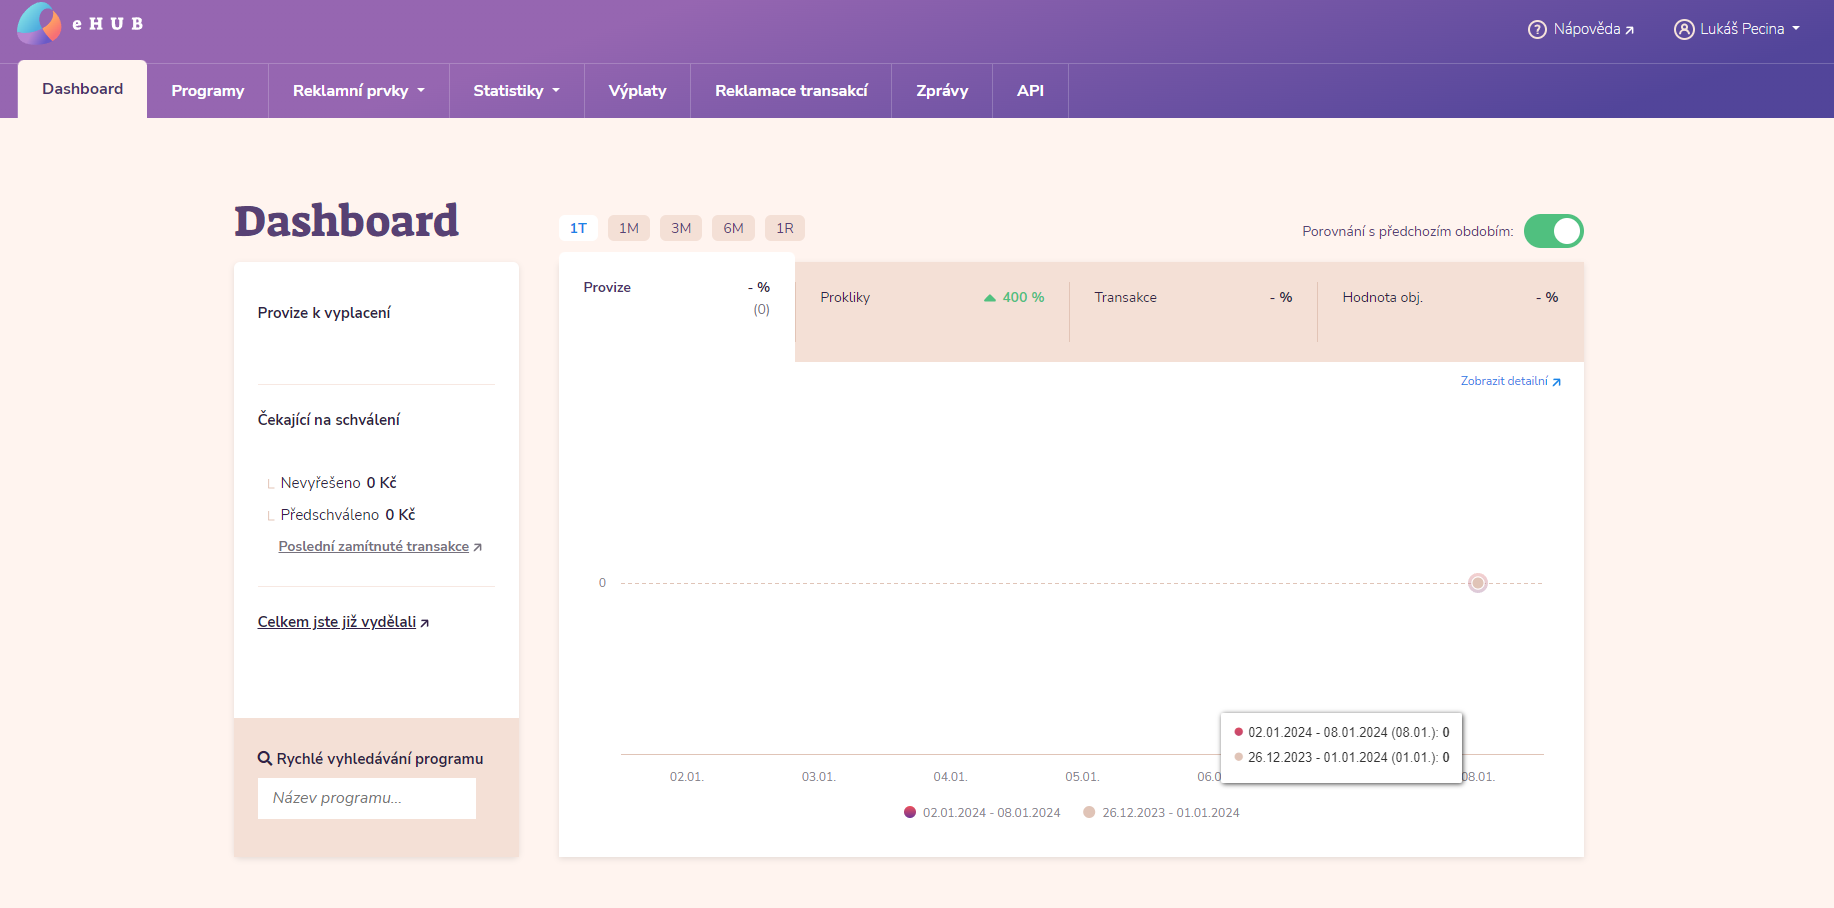
Task: Focus the Název programu search field
Action: coord(366,798)
